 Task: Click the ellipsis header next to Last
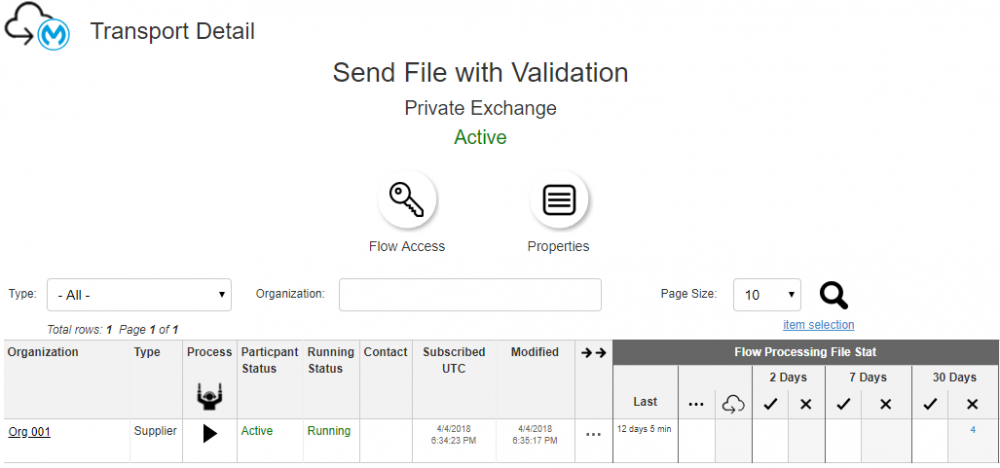696,403
